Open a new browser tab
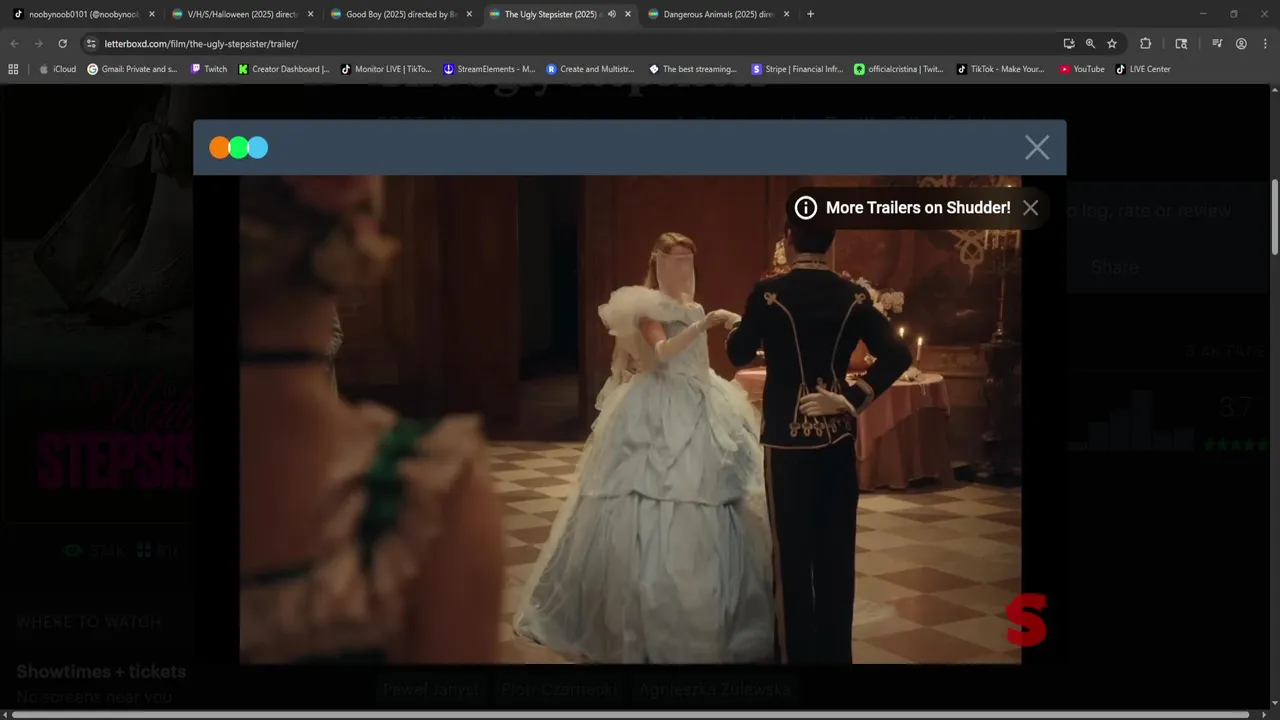The image size is (1280, 720). point(810,14)
